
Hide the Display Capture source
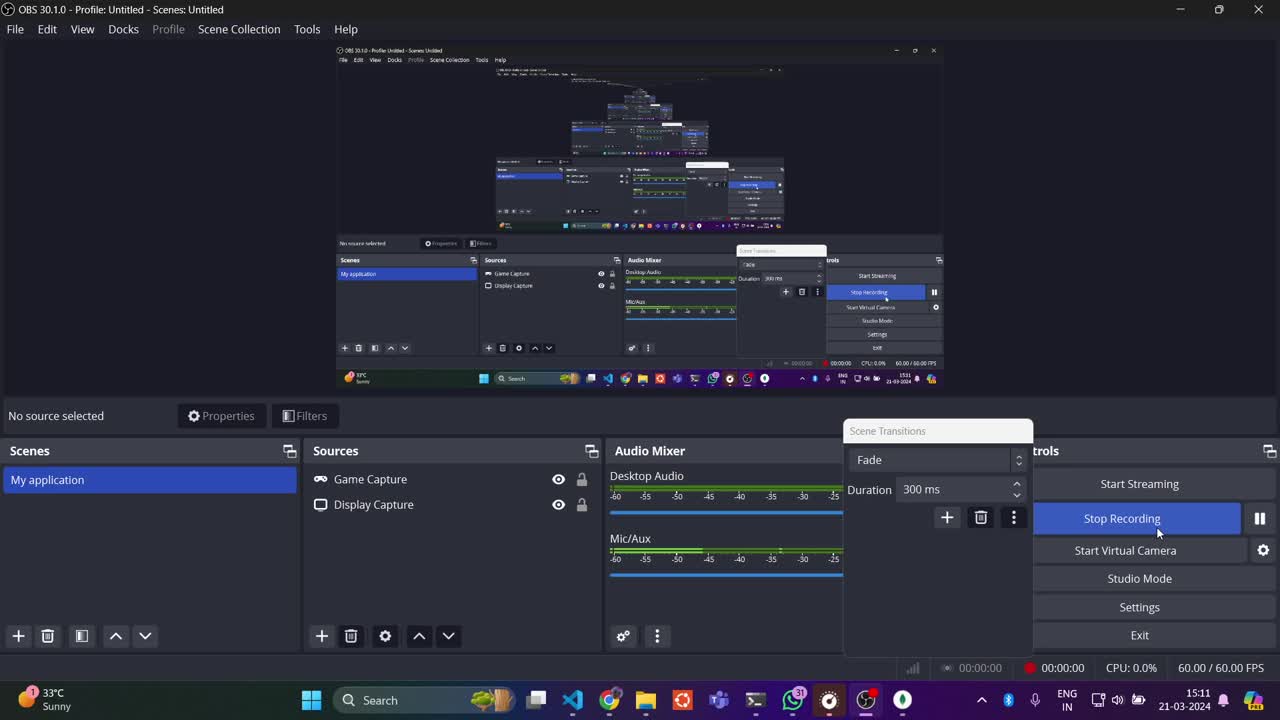pos(558,505)
